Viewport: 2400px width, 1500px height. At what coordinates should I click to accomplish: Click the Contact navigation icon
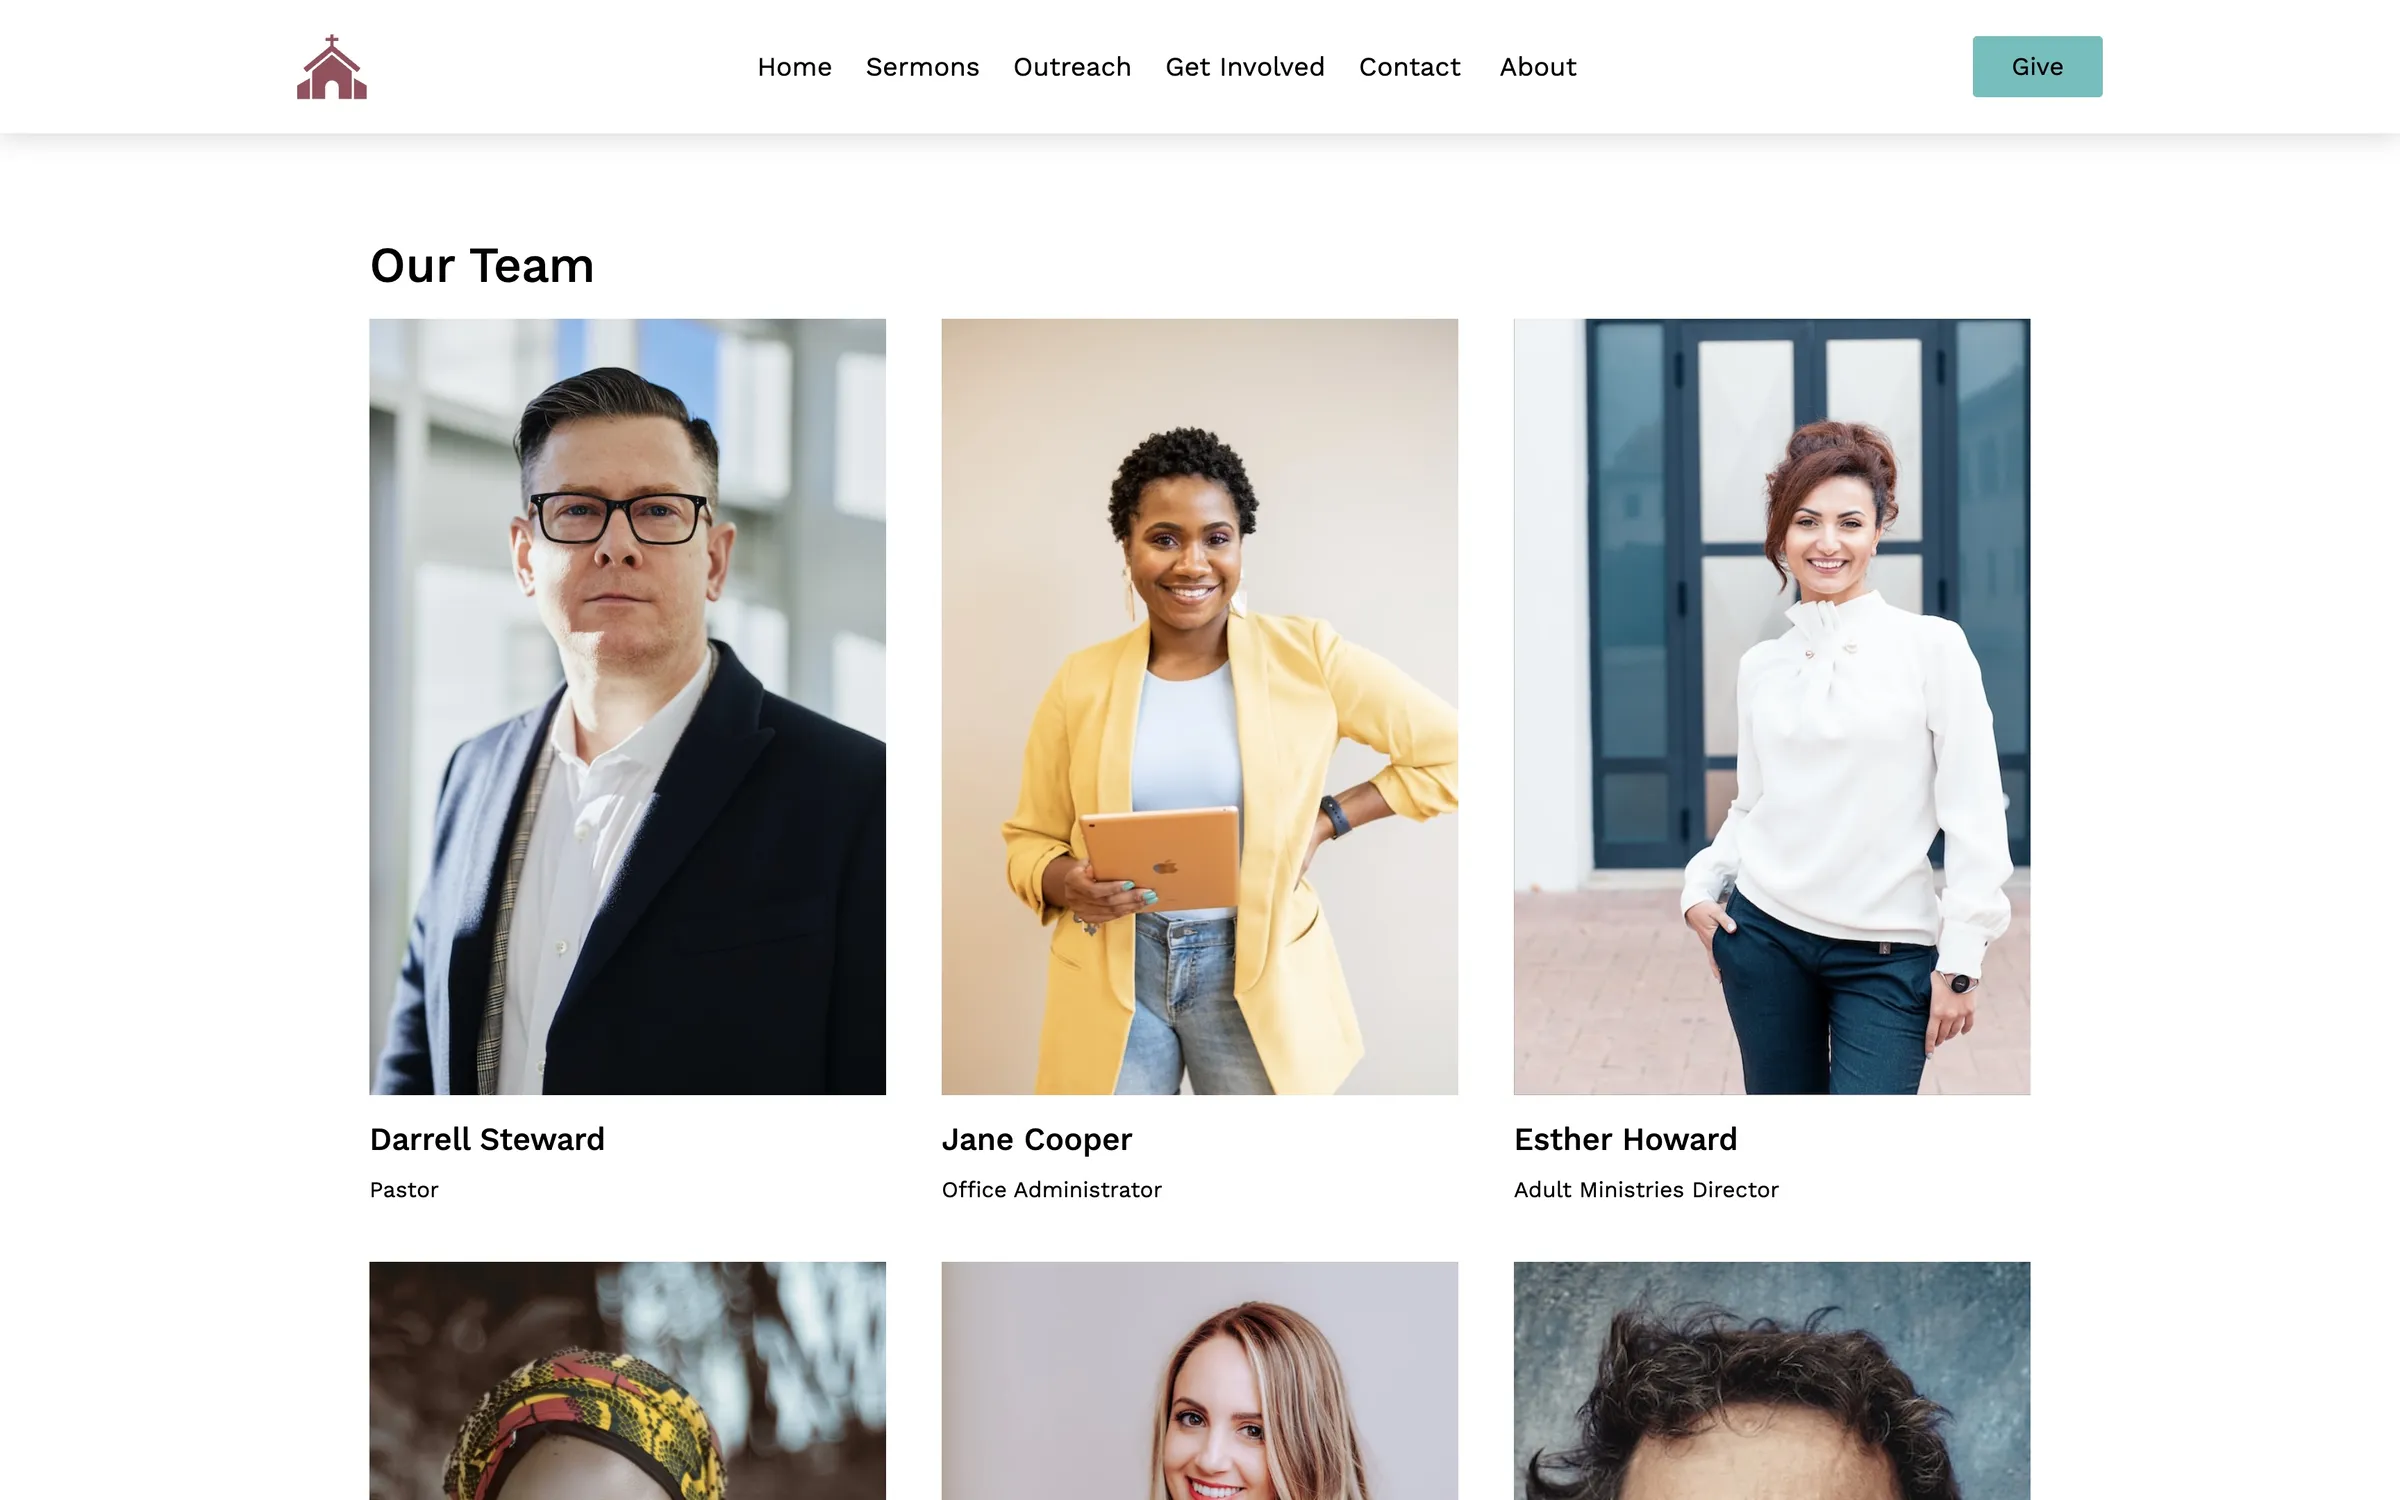(1410, 66)
